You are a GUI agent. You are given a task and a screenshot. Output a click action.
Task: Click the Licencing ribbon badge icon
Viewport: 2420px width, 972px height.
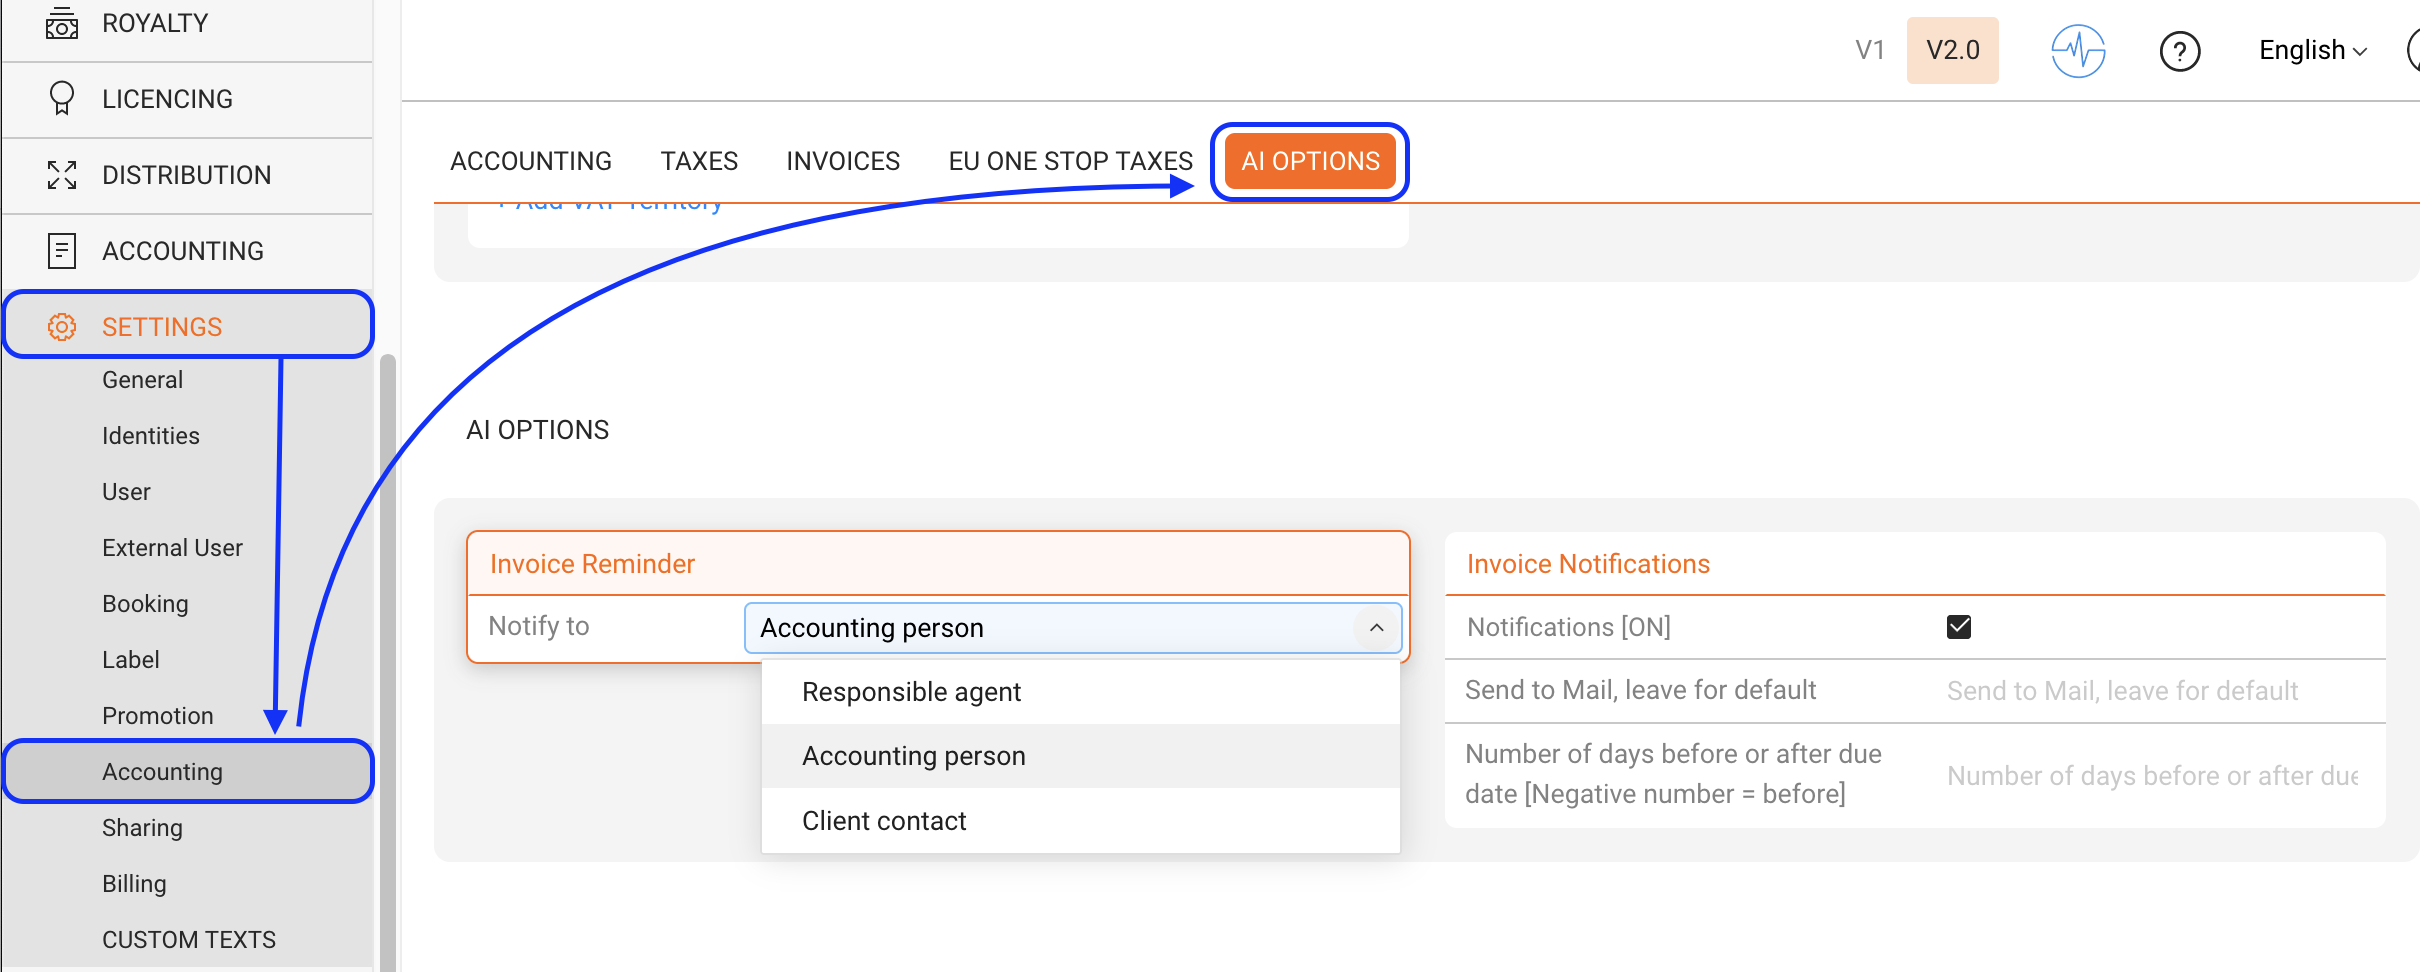[x=62, y=99]
